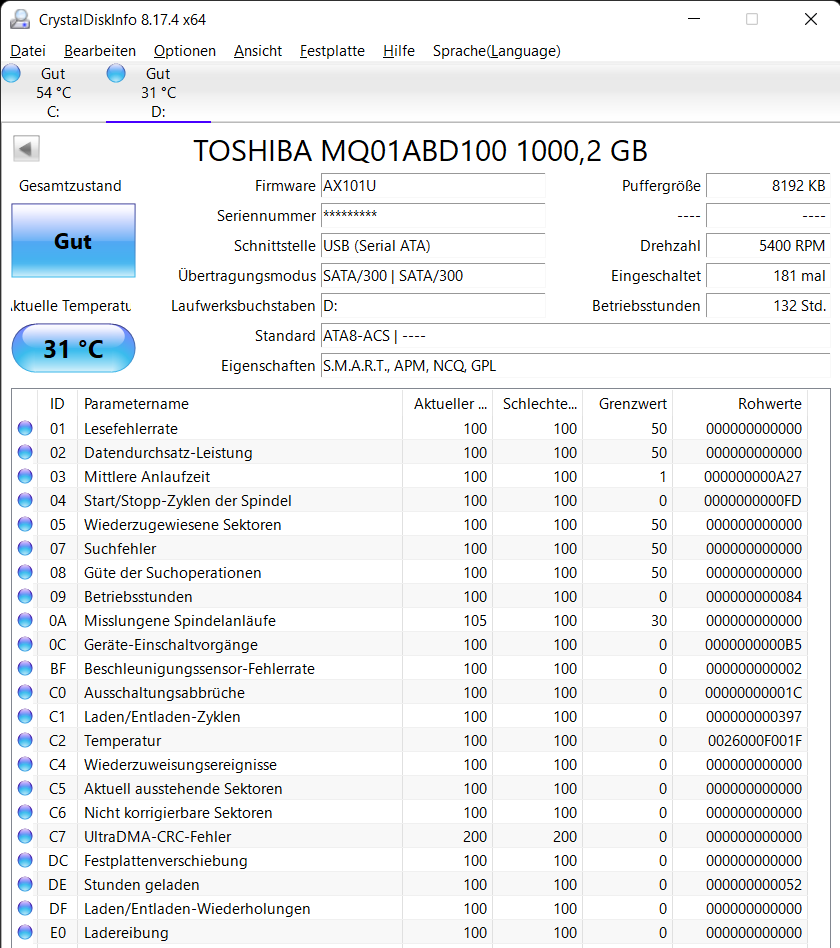Open the Festplatte menu
Screen dimensions: 840x948
click(331, 51)
